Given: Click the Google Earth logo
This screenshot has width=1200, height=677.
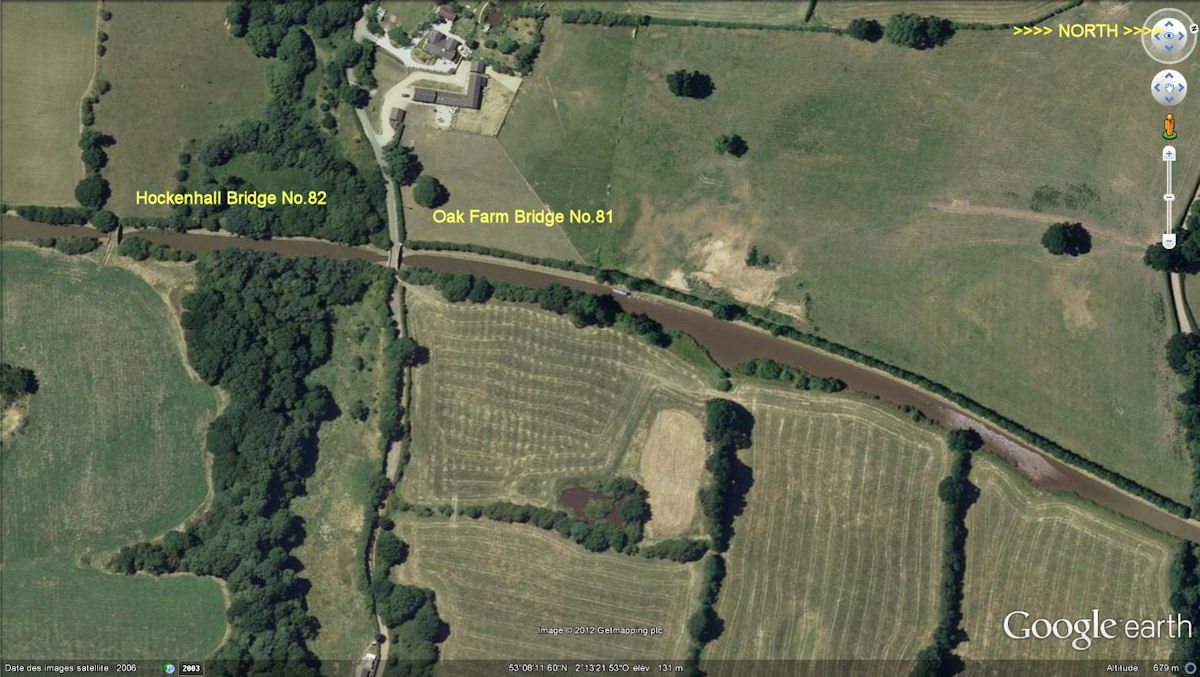Looking at the screenshot, I should pyautogui.click(x=1097, y=628).
